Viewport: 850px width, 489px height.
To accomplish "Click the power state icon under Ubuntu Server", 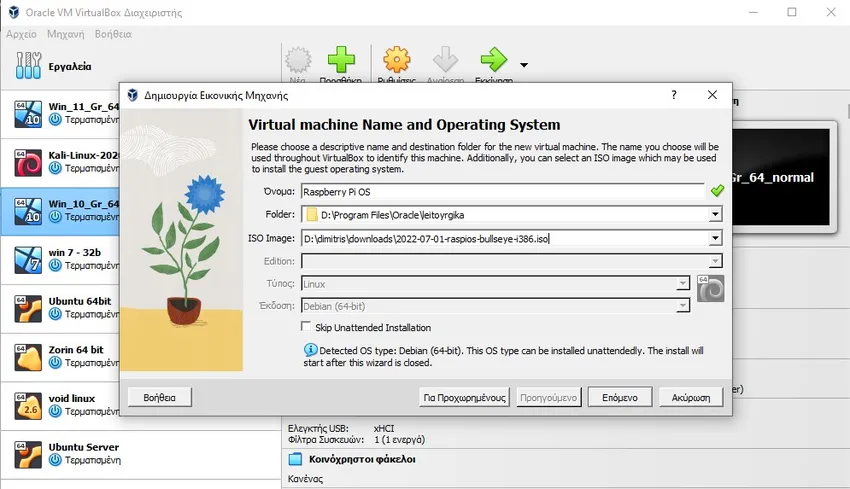I will pyautogui.click(x=55, y=460).
